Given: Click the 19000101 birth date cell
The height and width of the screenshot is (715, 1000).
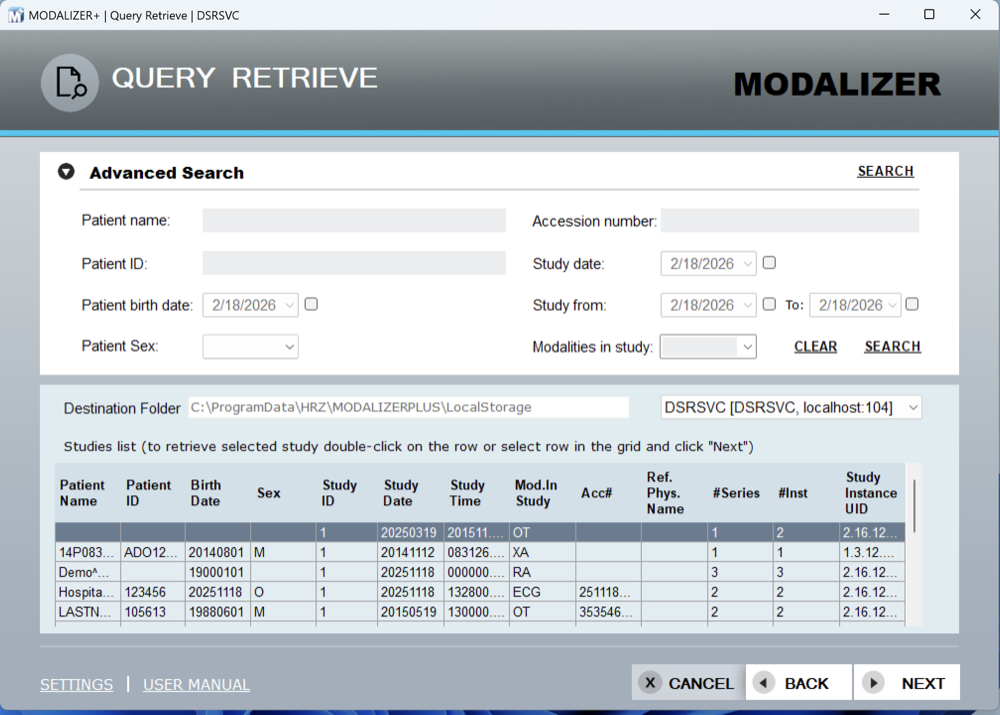Looking at the screenshot, I should click(217, 572).
